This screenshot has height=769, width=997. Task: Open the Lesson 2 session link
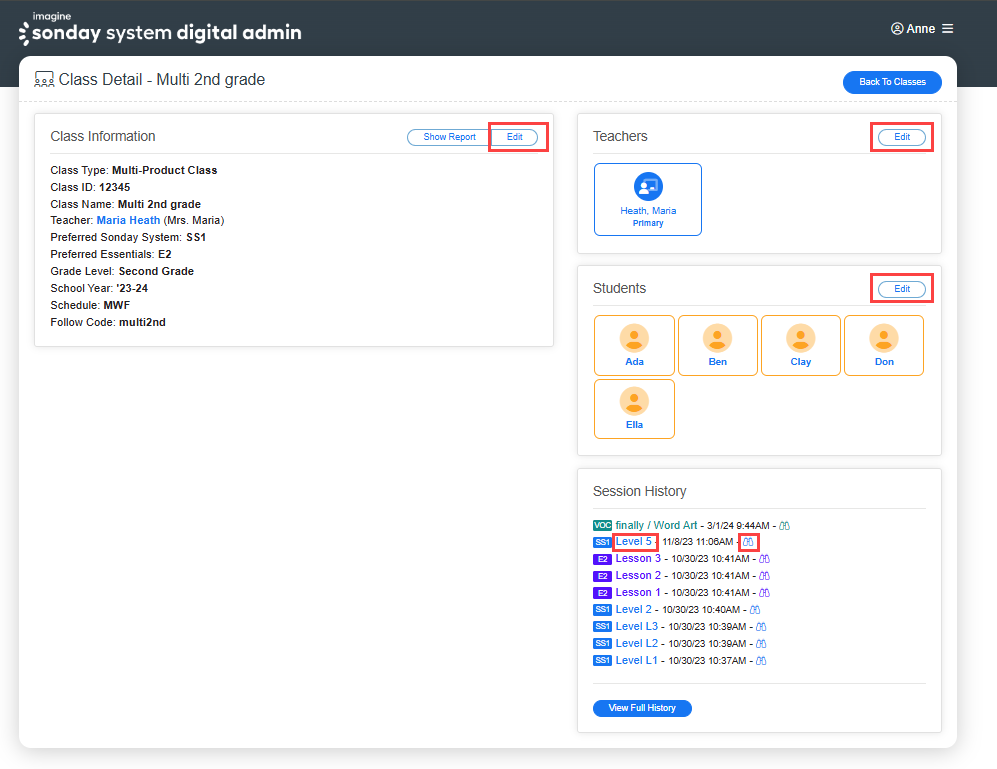638,575
